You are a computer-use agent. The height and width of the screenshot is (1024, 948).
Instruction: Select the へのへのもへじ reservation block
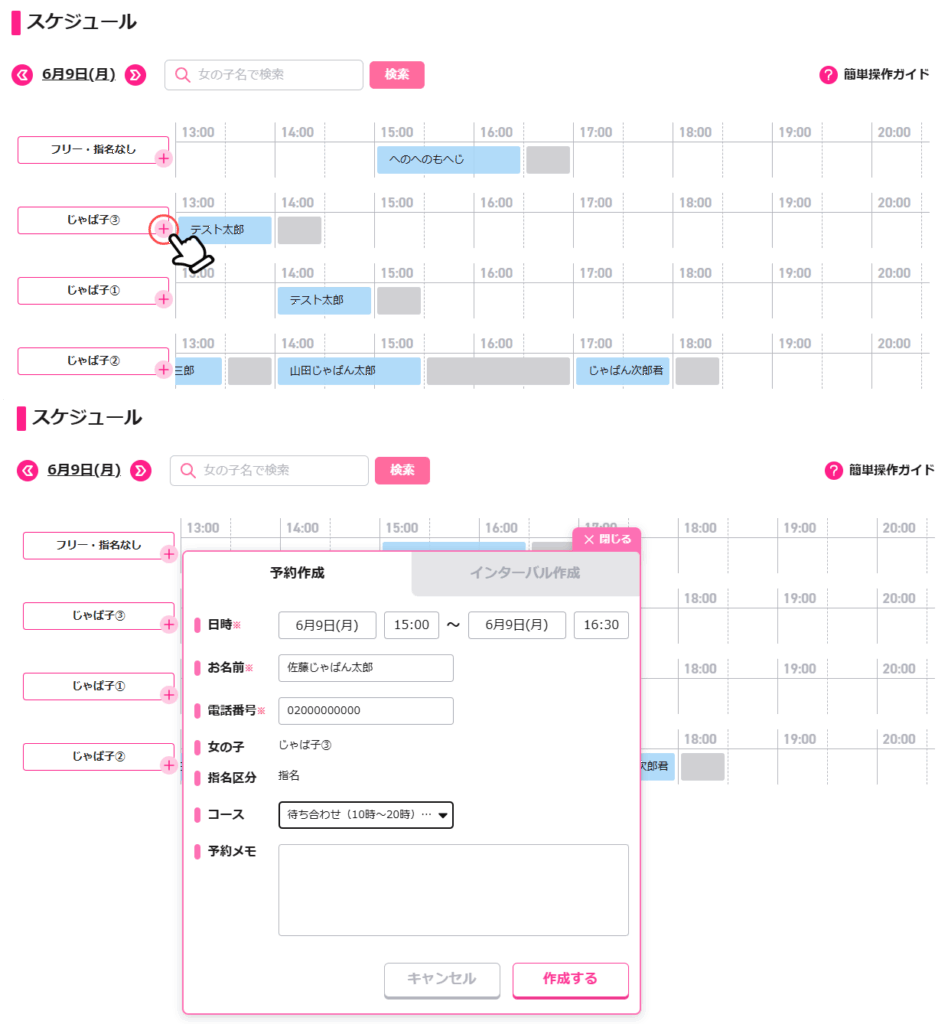pos(449,160)
